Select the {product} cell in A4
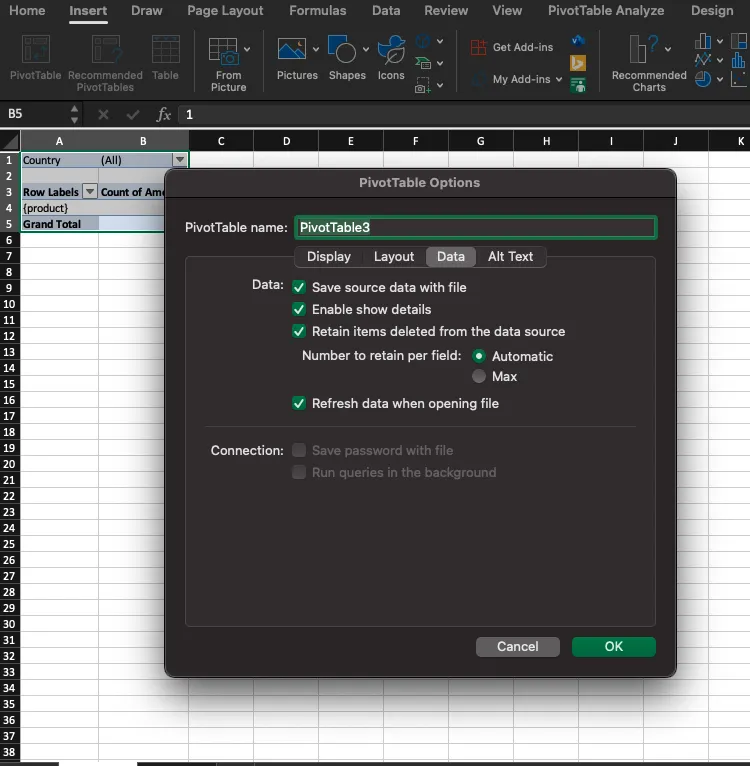Screen dimensions: 750x766 (60, 208)
